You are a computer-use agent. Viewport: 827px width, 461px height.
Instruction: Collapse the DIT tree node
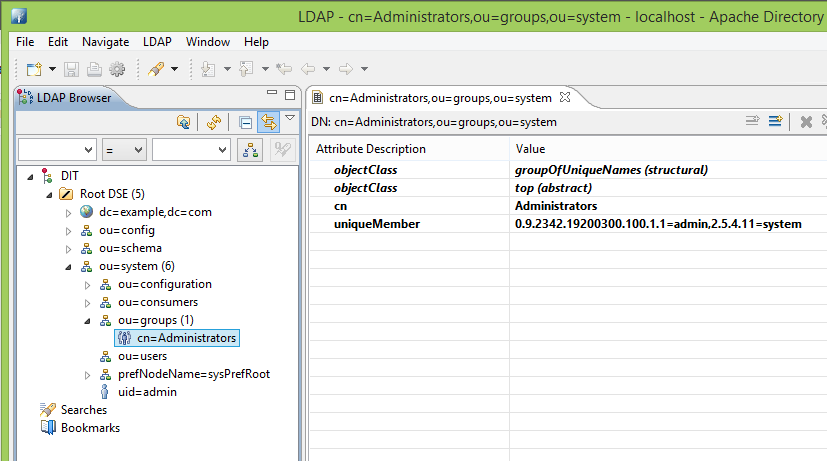click(30, 177)
